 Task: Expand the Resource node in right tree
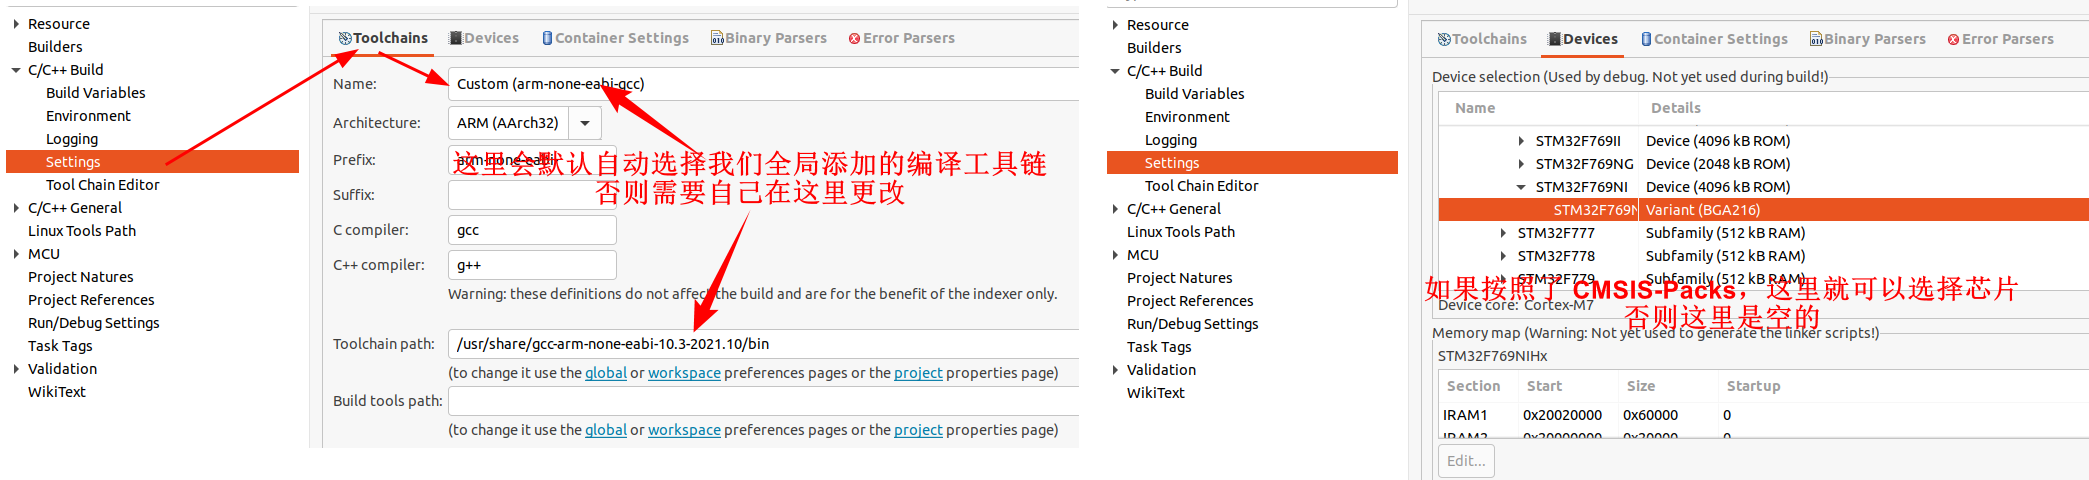point(1115,25)
